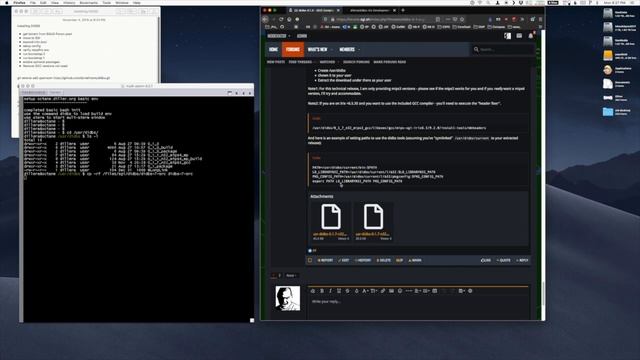Open the What's New navigation tab
Image resolution: width=640 pixels, height=360 pixels.
tap(318, 49)
